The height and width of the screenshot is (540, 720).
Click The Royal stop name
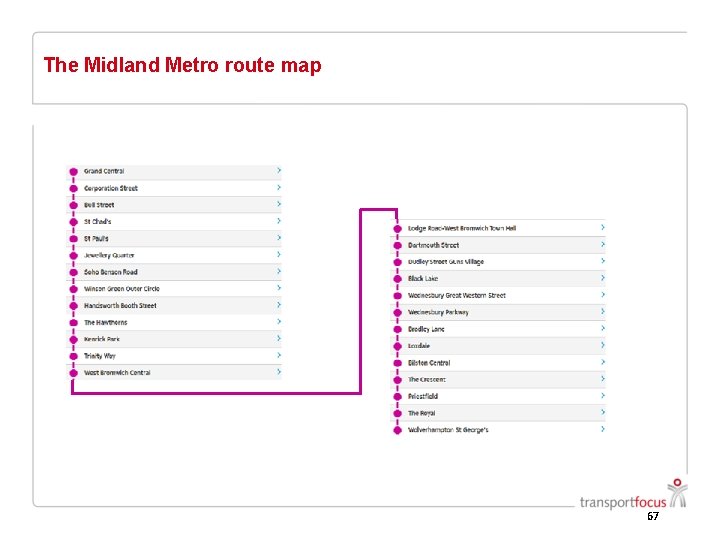tap(422, 413)
